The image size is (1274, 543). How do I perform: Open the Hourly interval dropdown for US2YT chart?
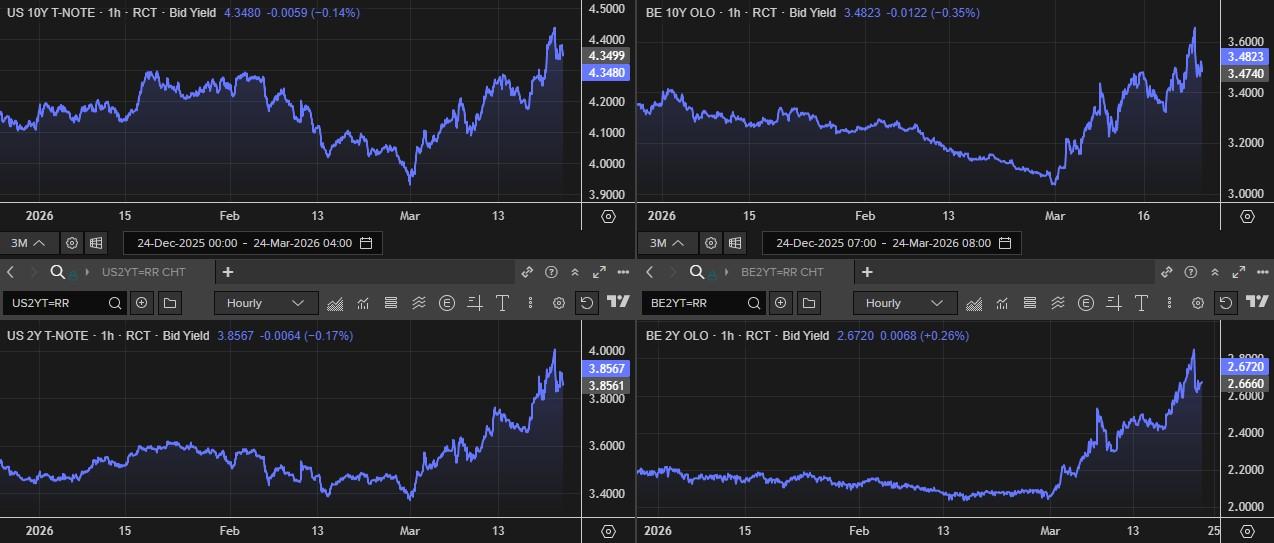click(x=265, y=303)
